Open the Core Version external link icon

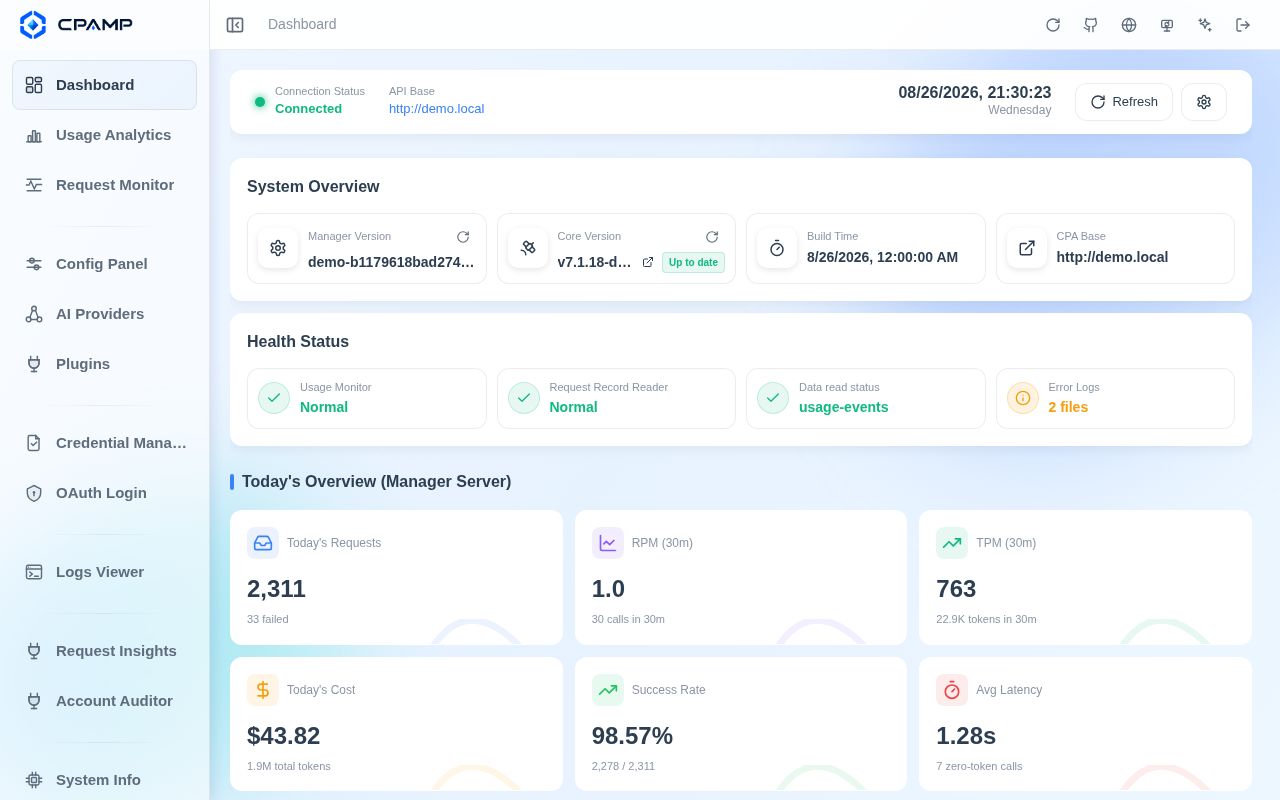[648, 262]
